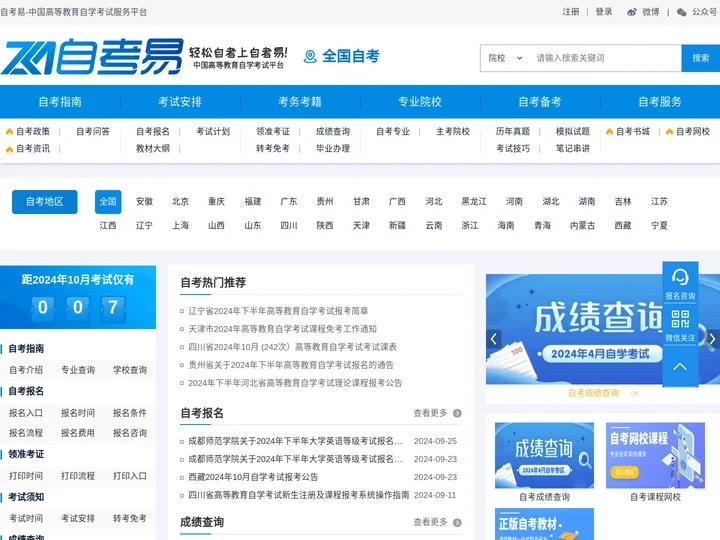Open the 模拟试题 submenu link
The height and width of the screenshot is (540, 720).
pyautogui.click(x=573, y=132)
